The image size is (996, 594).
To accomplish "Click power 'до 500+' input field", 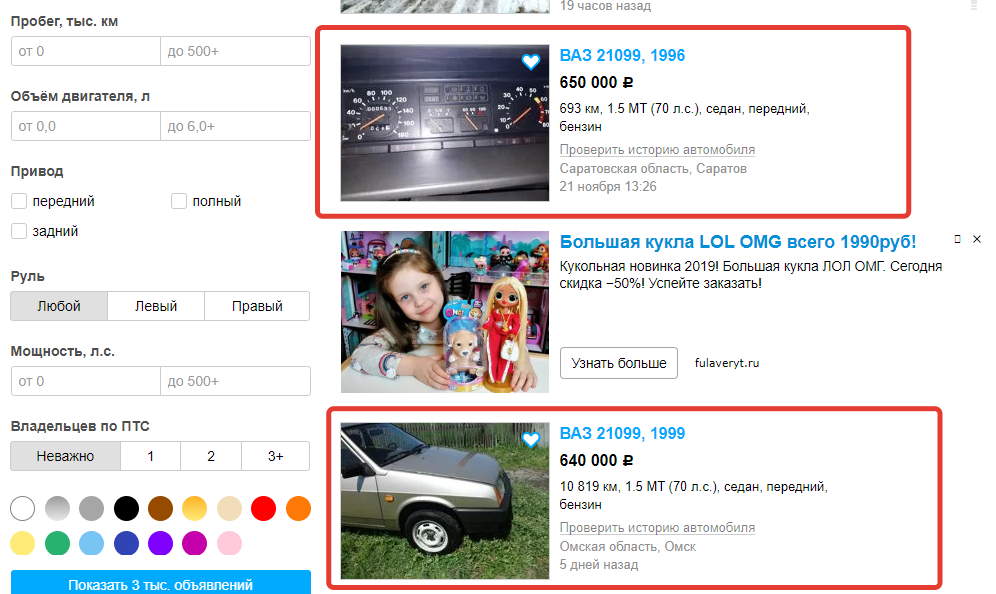I will click(236, 381).
